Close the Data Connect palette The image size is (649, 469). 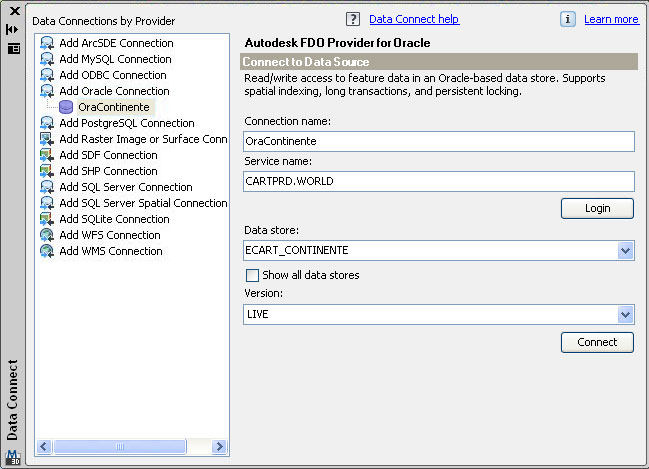pyautogui.click(x=14, y=11)
